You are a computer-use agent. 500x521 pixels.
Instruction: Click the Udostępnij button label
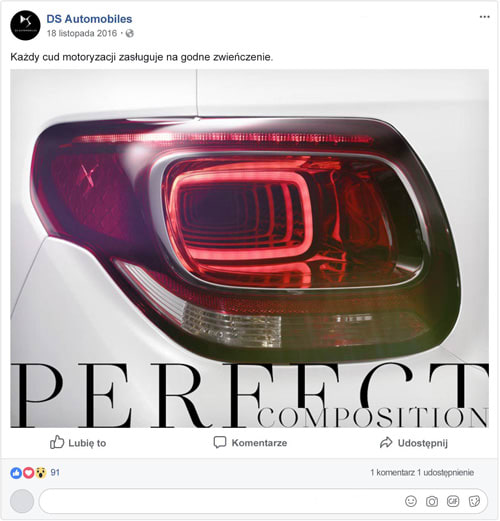pyautogui.click(x=423, y=443)
